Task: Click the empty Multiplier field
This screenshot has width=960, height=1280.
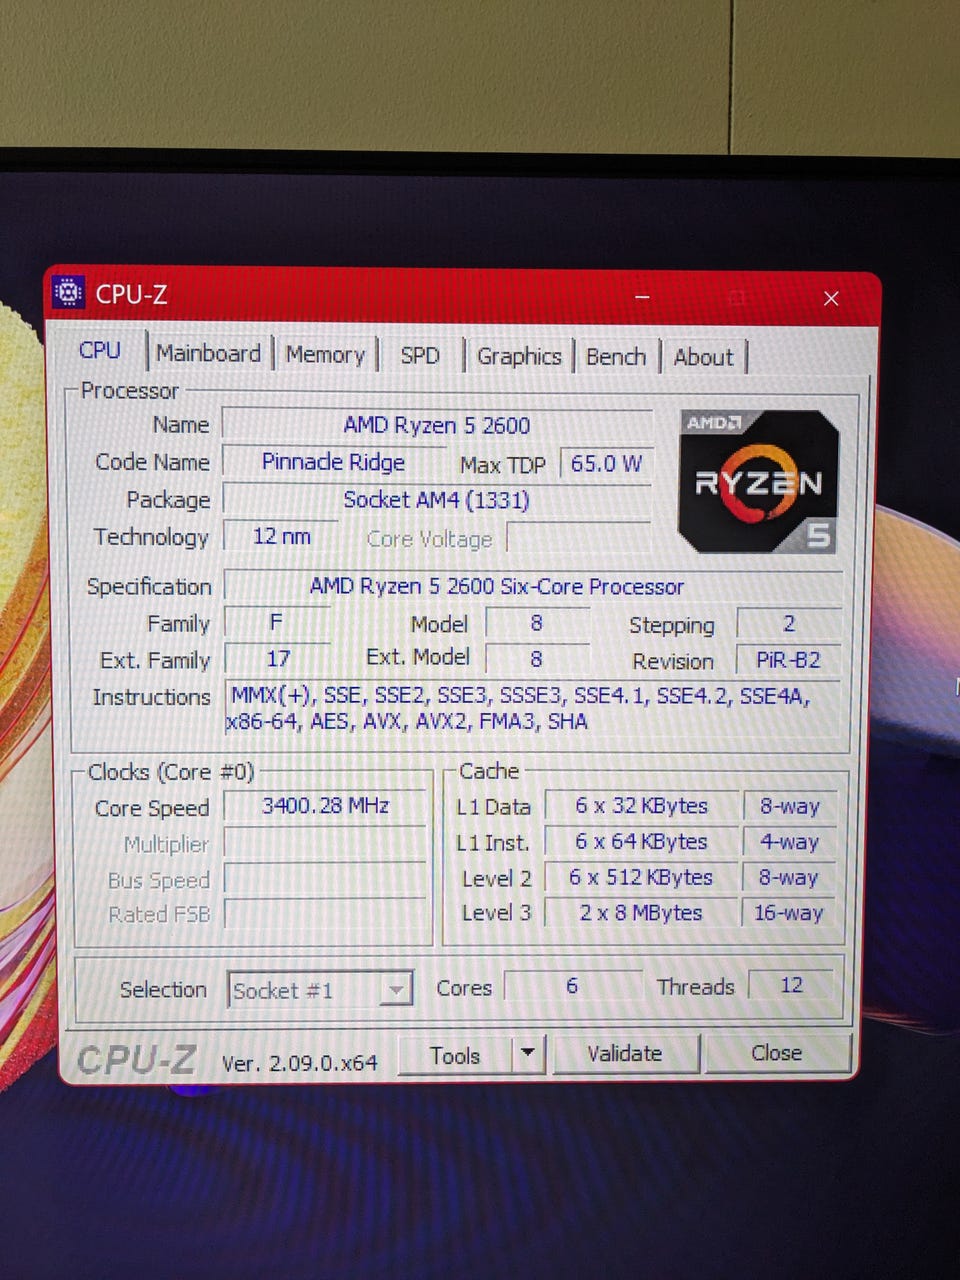Action: tap(325, 844)
